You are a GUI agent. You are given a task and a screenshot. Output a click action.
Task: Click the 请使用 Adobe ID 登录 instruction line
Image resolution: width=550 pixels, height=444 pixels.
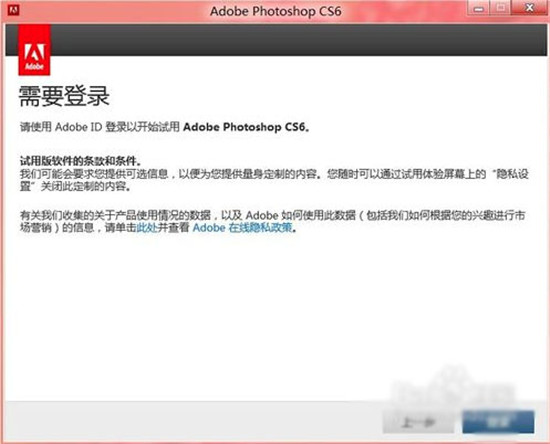pos(165,127)
